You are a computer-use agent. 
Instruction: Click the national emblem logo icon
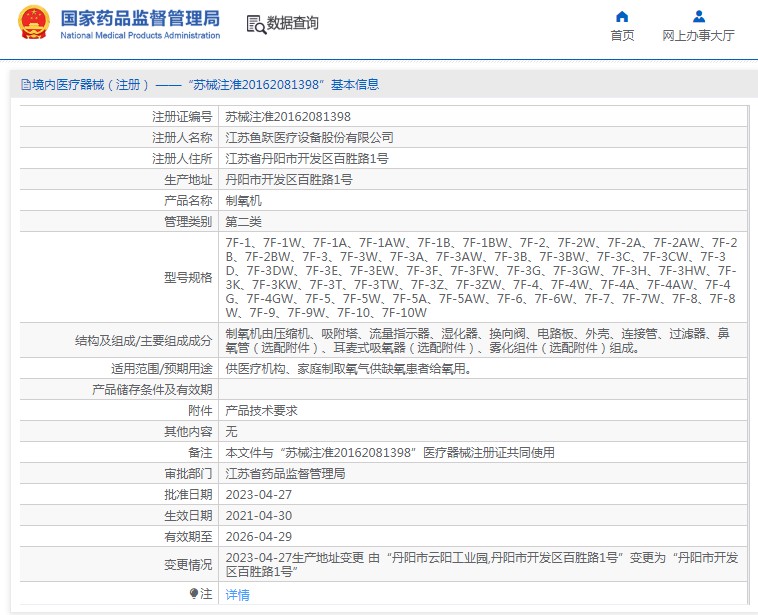point(33,22)
